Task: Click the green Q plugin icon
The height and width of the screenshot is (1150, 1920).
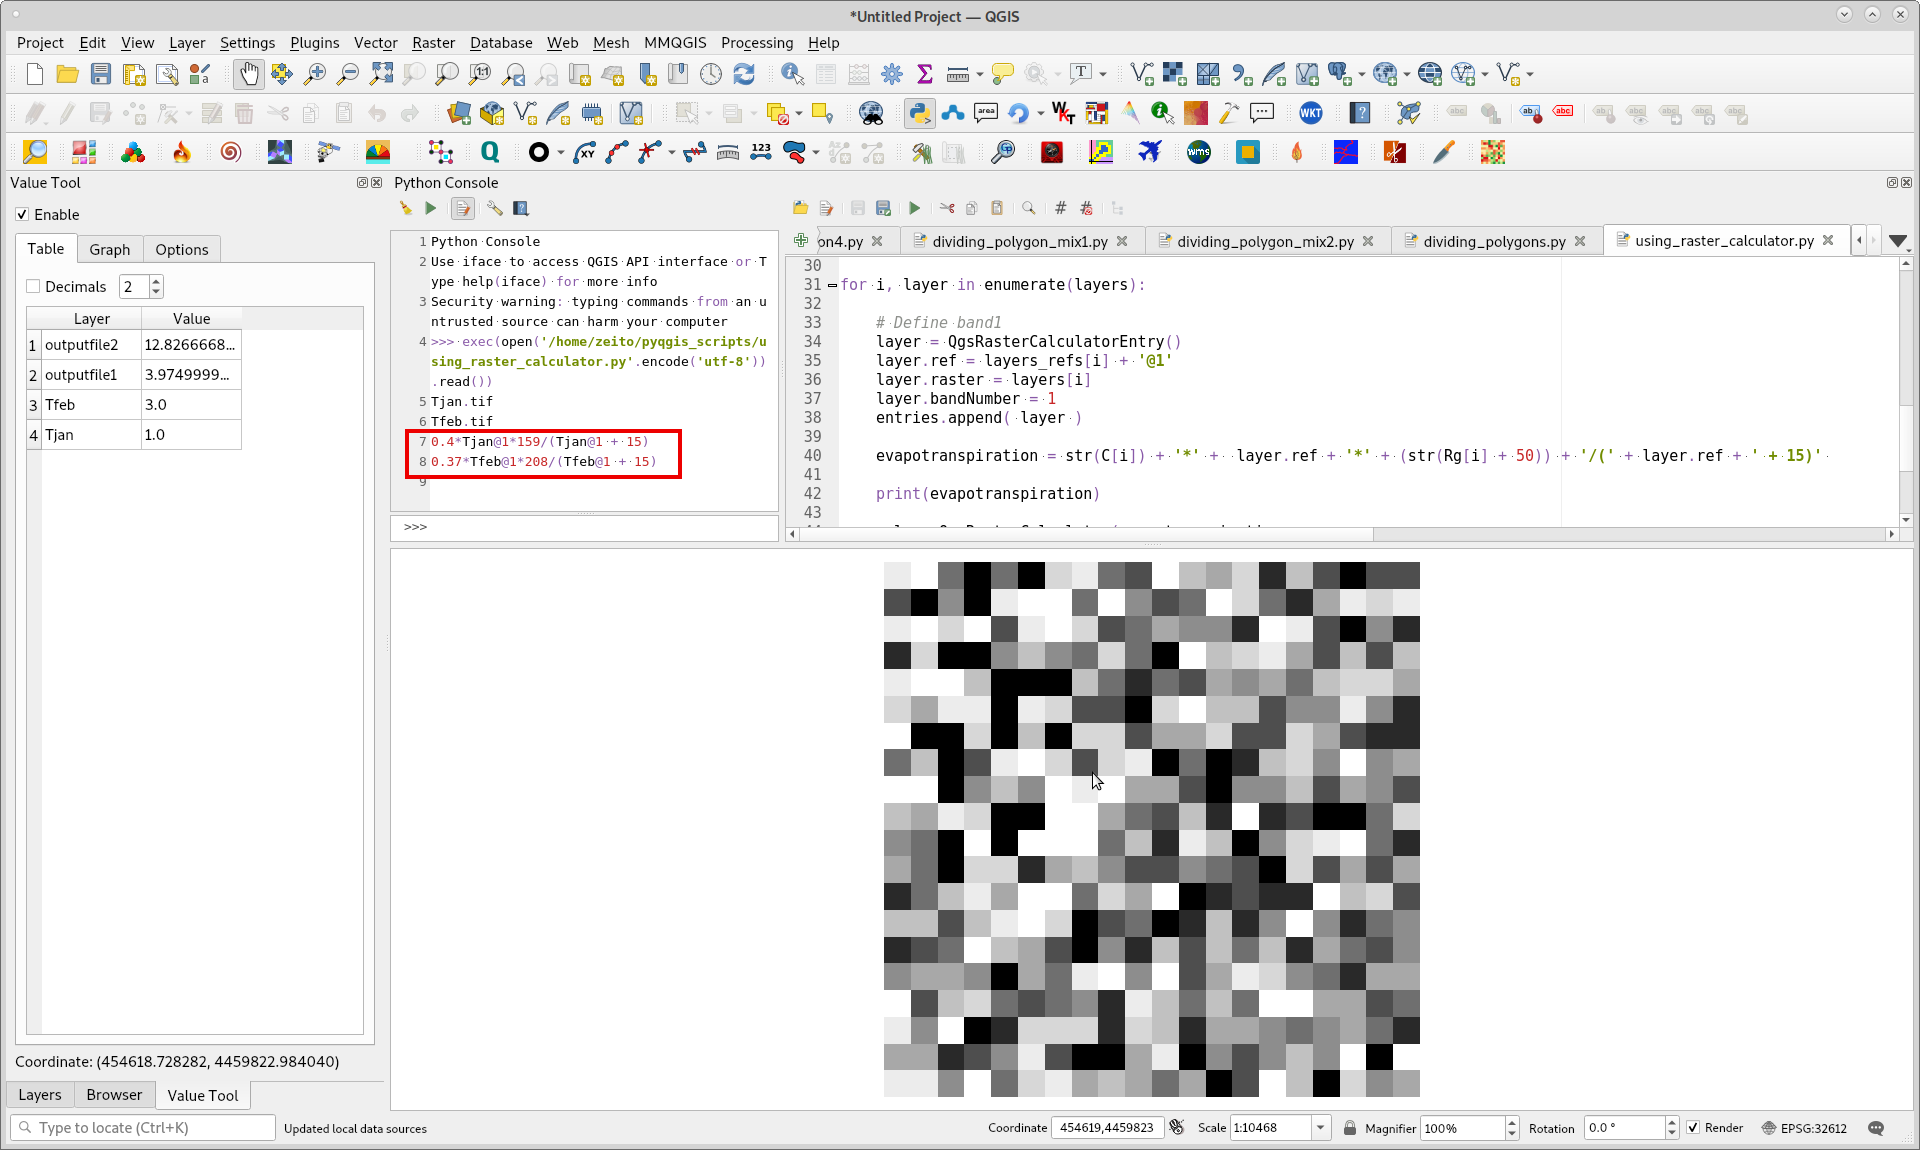Action: tap(490, 152)
